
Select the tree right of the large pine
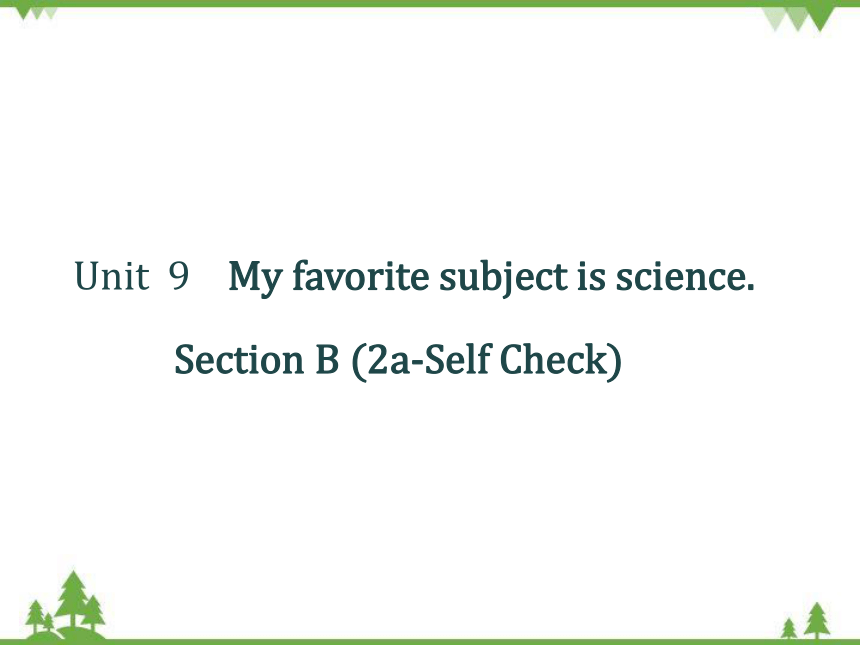coord(93,613)
